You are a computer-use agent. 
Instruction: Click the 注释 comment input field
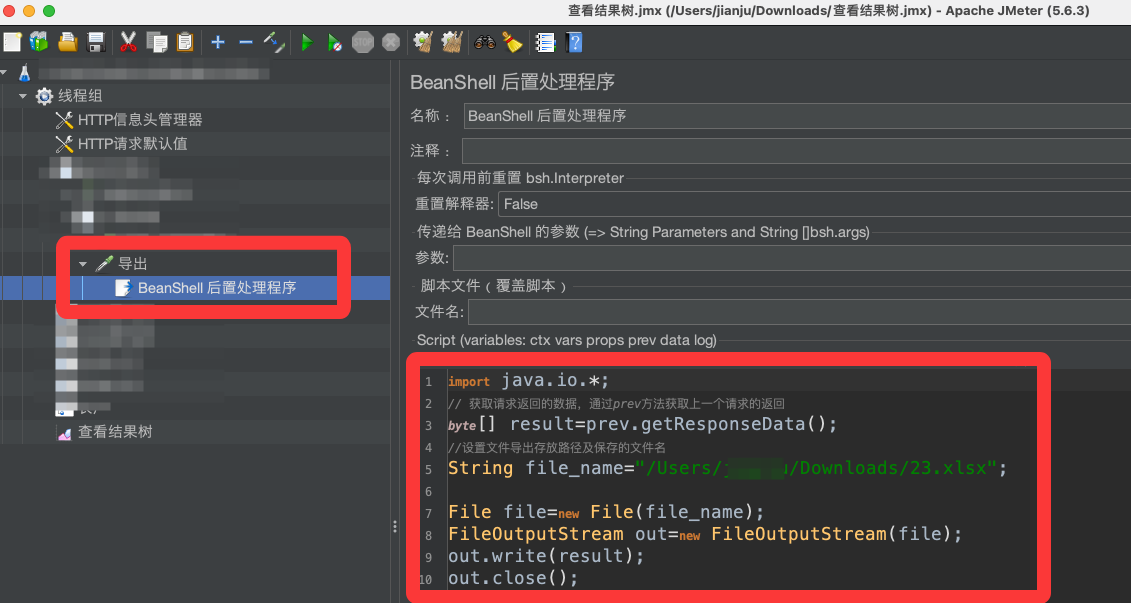[x=796, y=151]
